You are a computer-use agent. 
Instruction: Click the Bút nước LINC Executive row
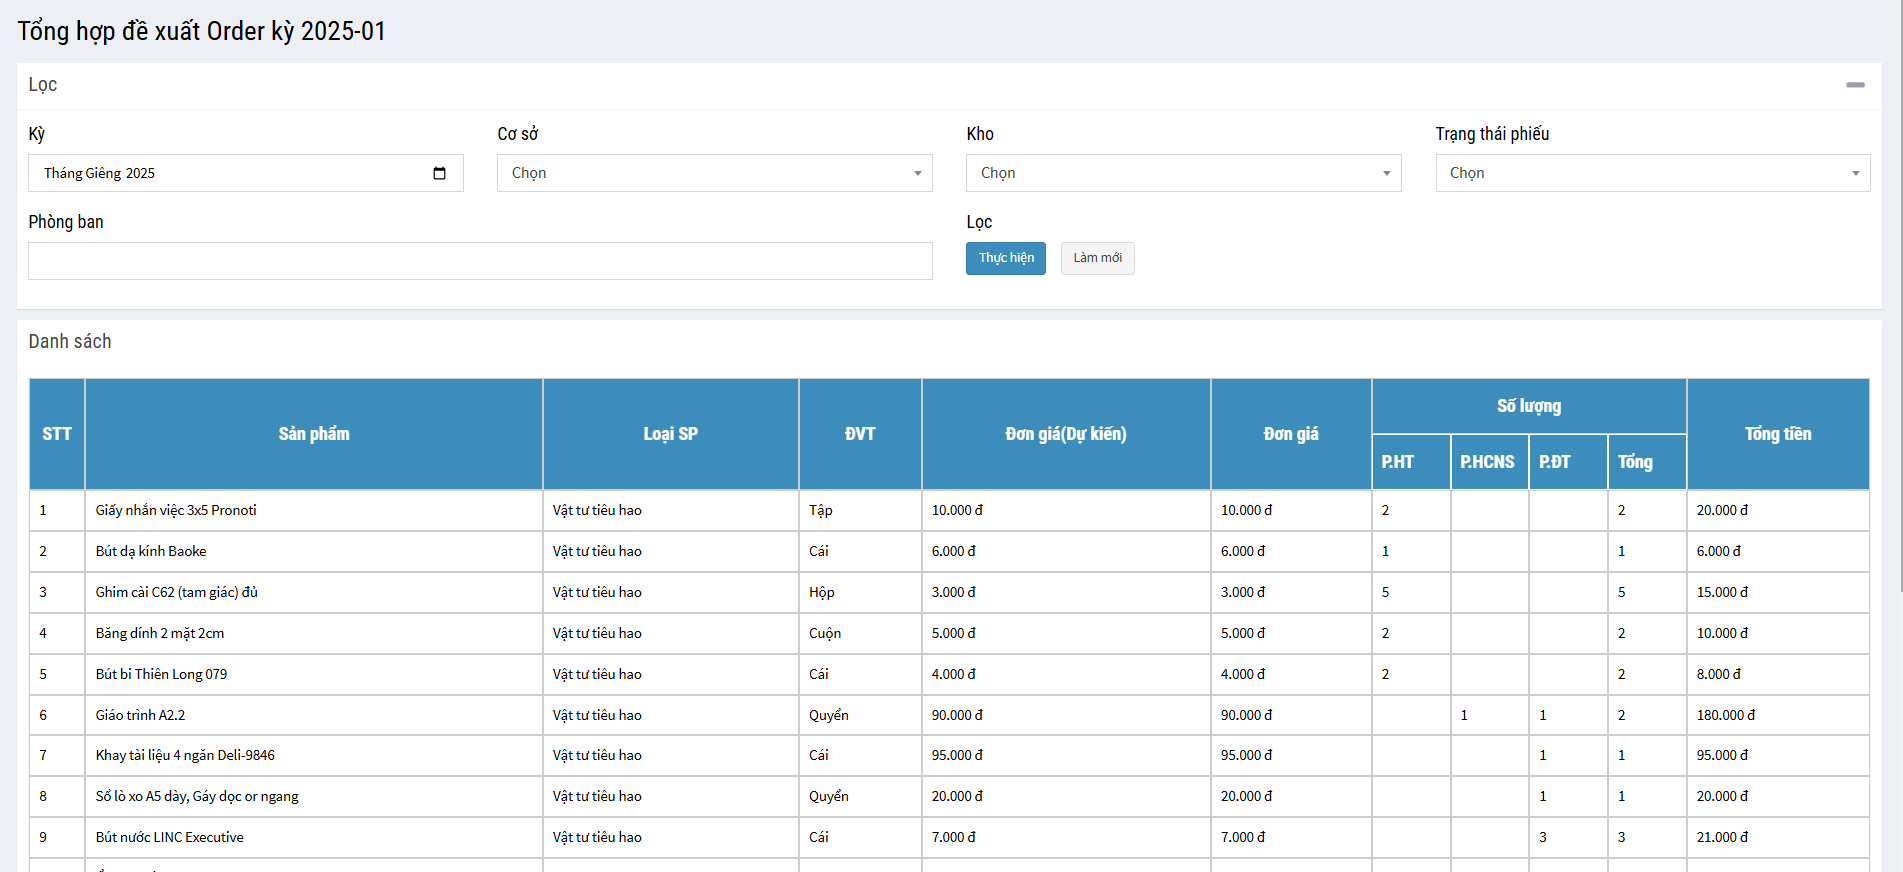coord(170,837)
